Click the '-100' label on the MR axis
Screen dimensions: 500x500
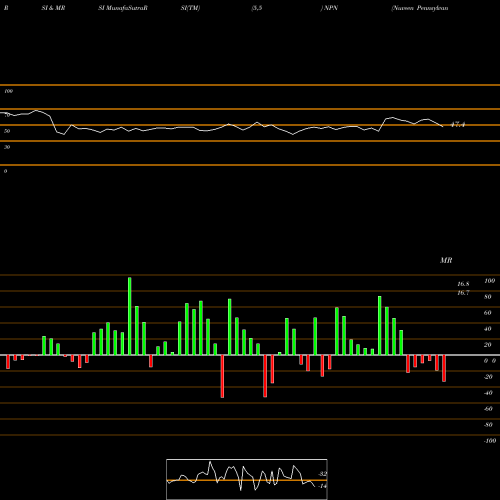(490, 441)
